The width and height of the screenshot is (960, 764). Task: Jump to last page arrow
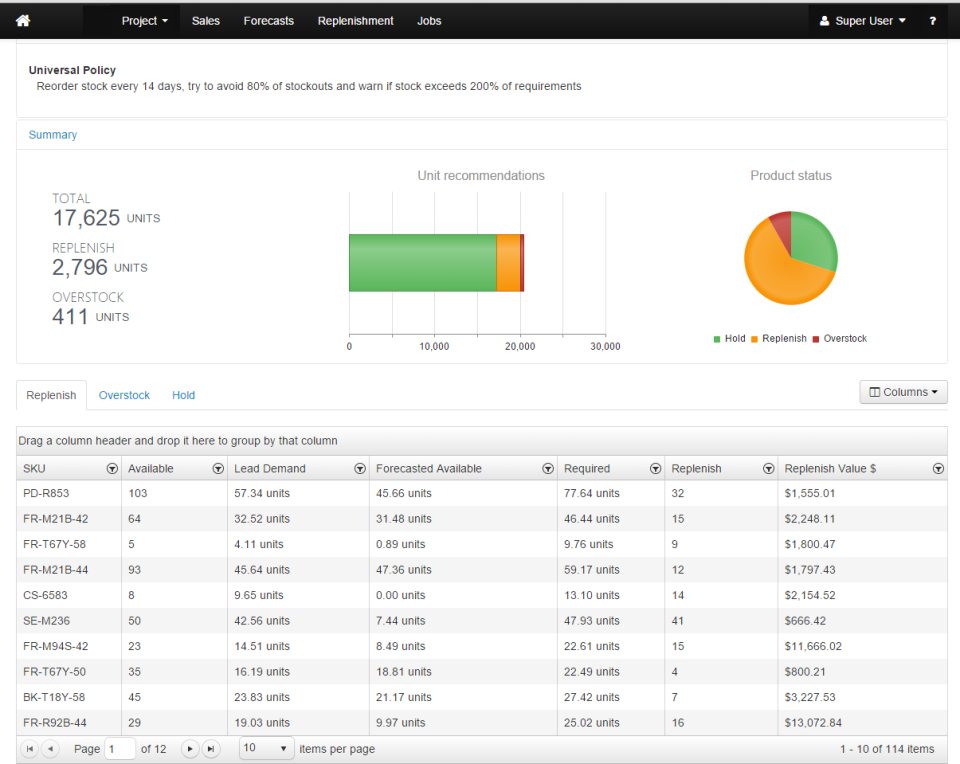(211, 749)
